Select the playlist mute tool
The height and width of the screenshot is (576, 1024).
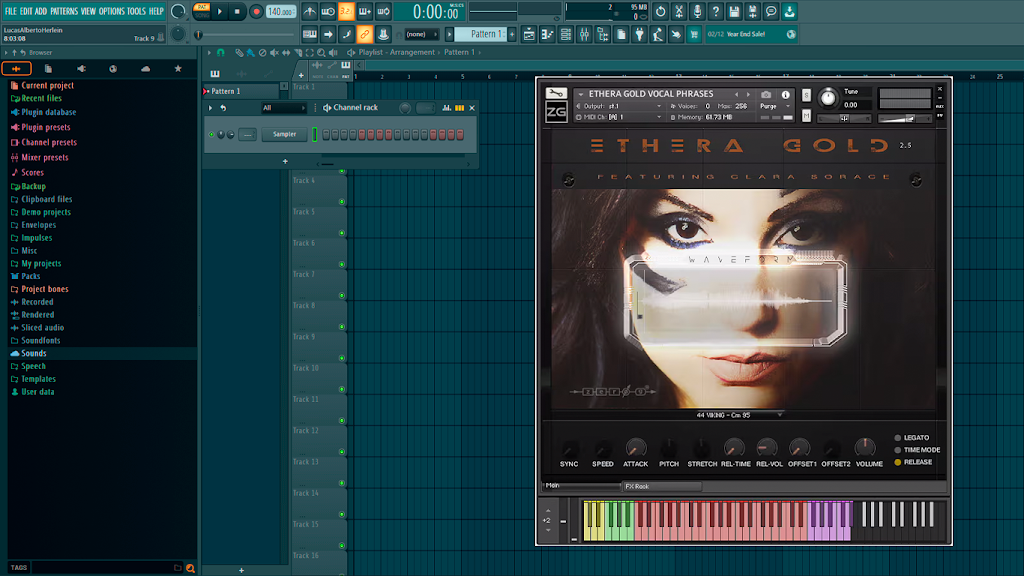point(274,53)
